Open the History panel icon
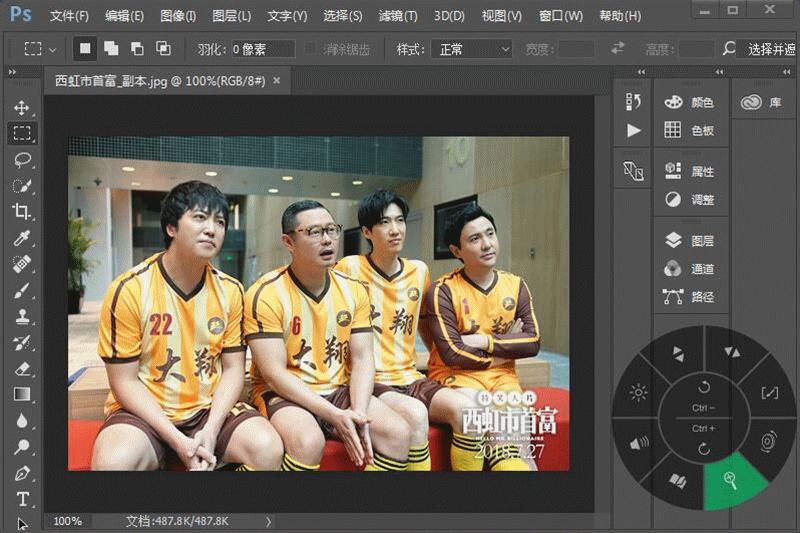Screen dimensions: 800x533 coord(633,102)
